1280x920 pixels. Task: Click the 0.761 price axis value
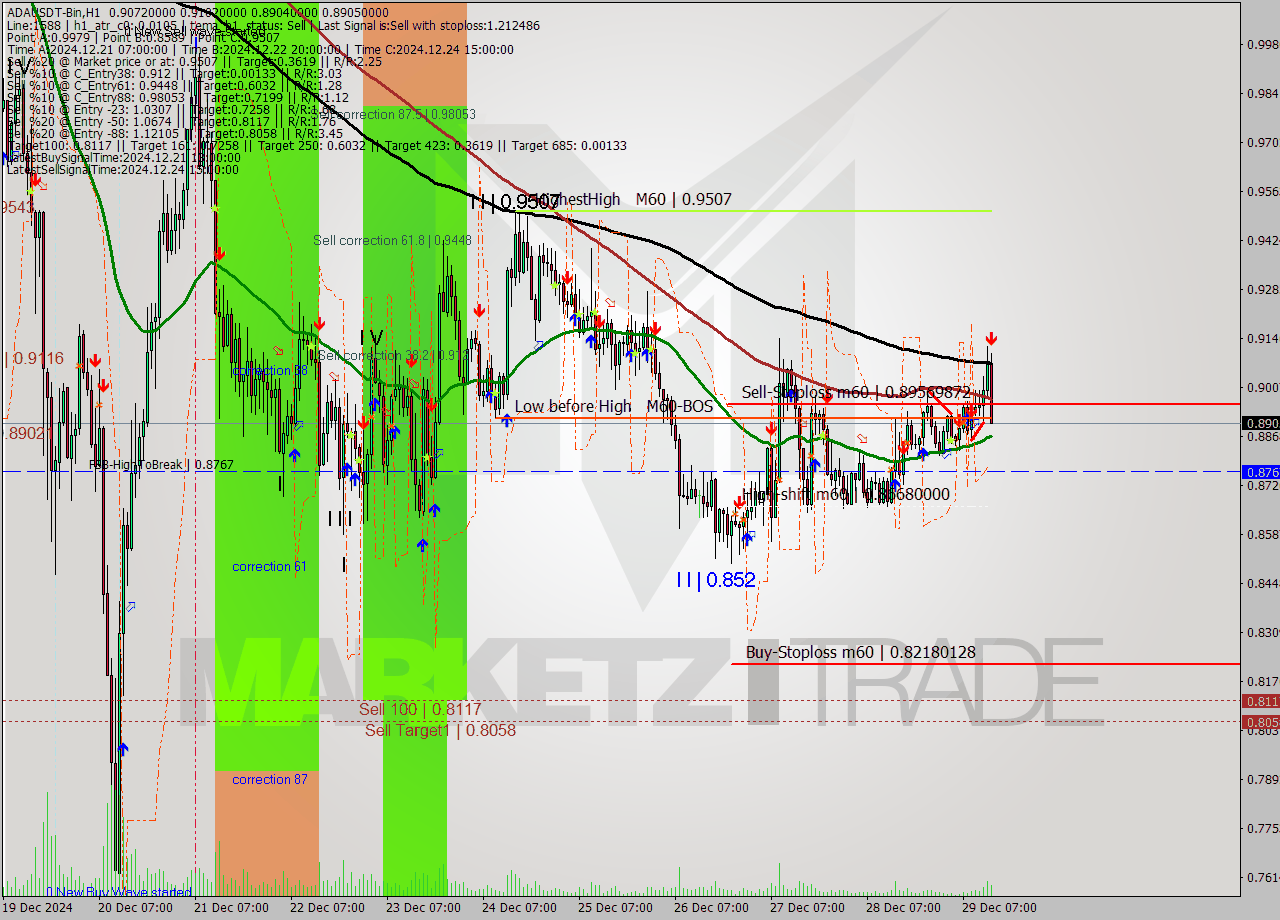pos(1262,877)
